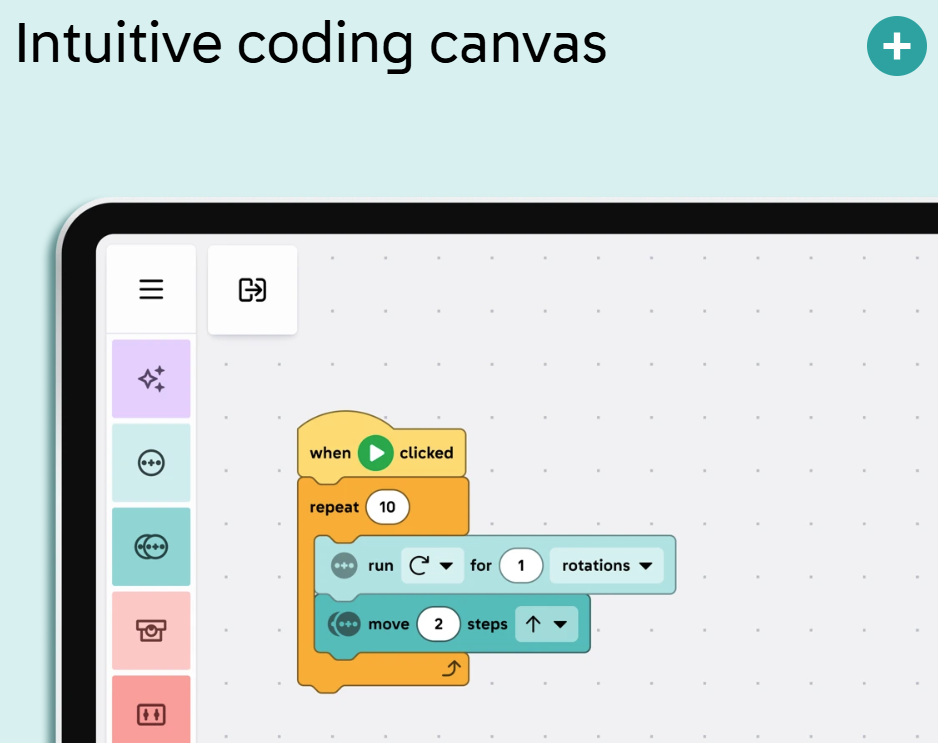
Task: Click the repeat count field showing 10
Action: tap(387, 507)
